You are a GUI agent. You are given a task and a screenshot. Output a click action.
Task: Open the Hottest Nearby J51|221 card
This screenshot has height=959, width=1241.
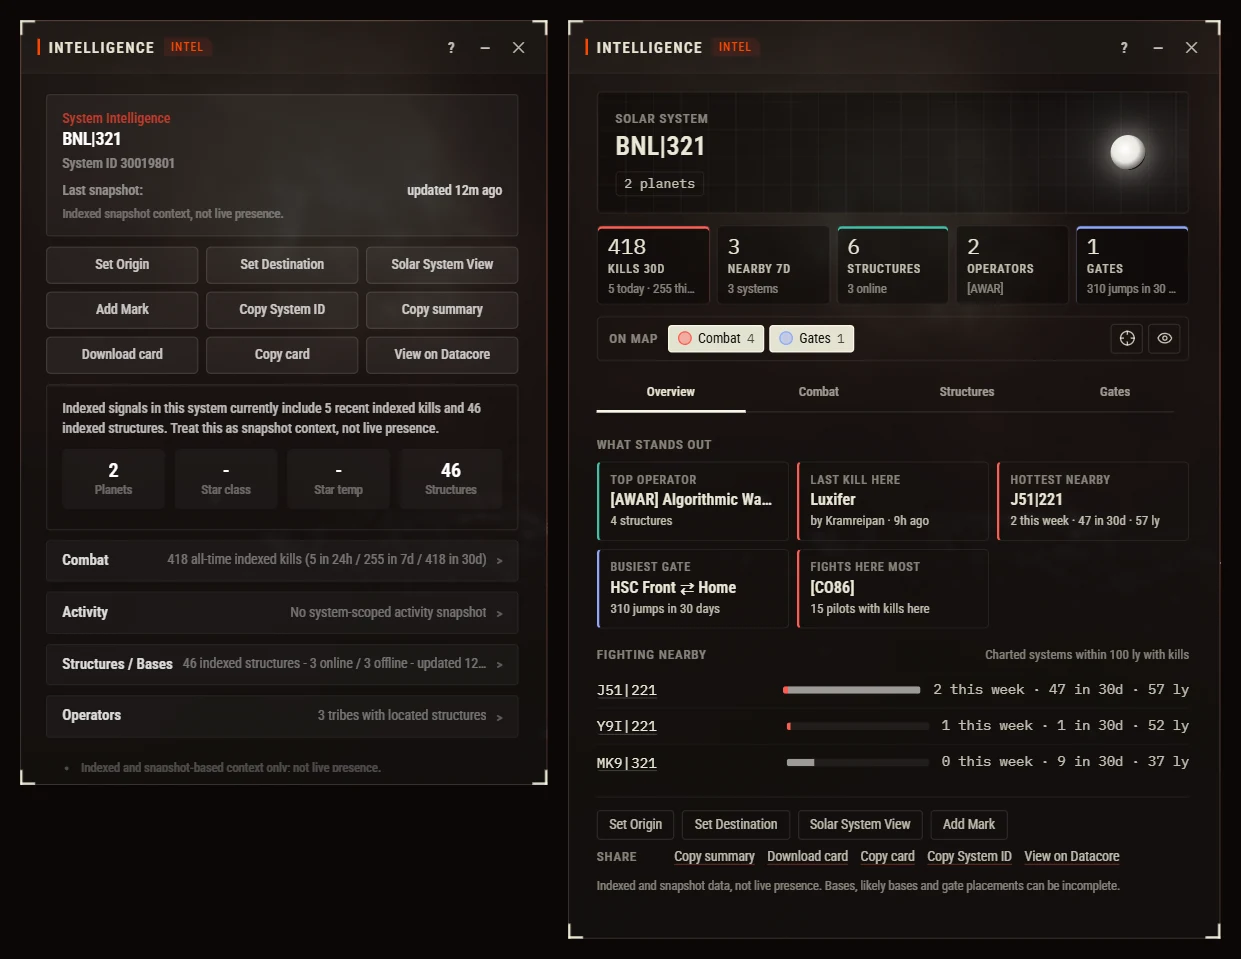point(1093,501)
